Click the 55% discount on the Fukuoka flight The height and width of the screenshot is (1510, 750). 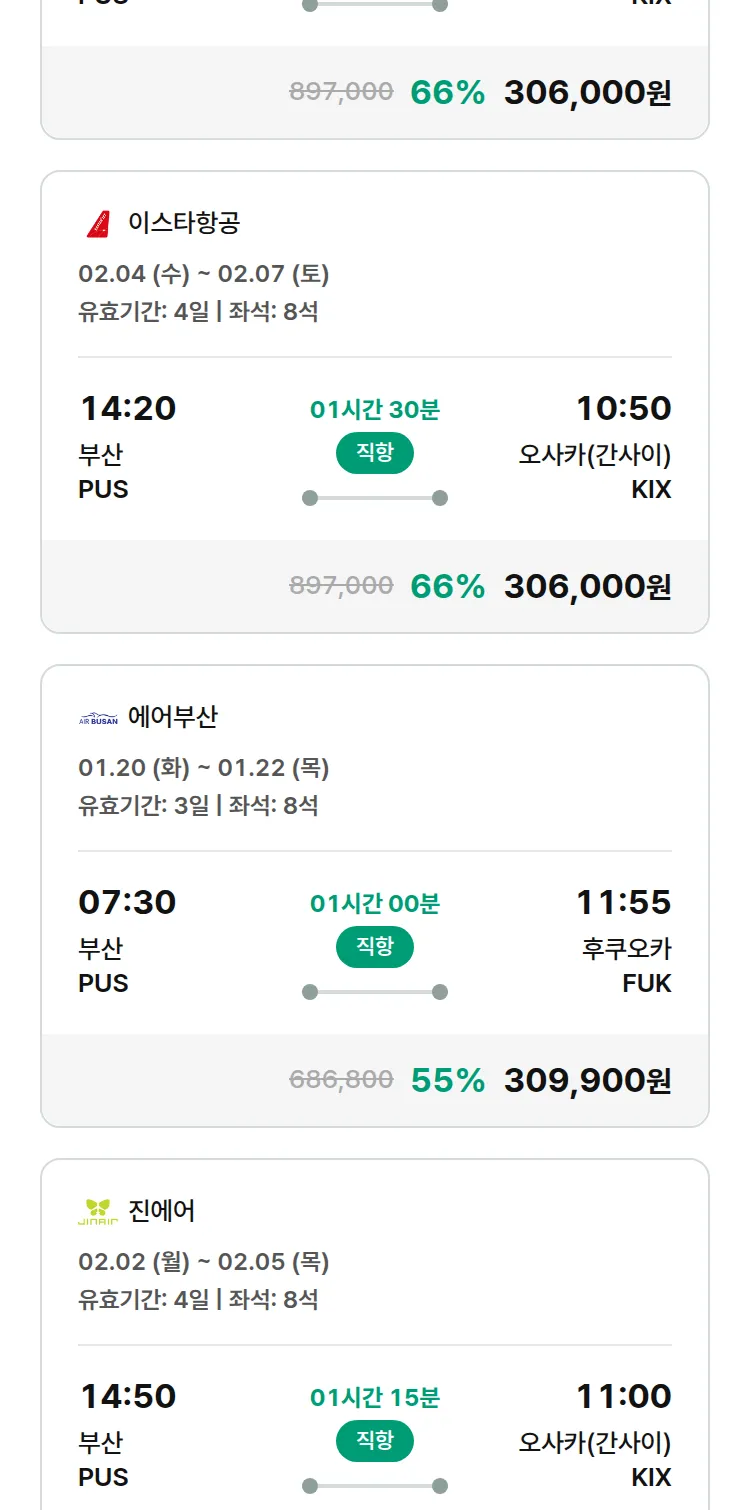[447, 1080]
